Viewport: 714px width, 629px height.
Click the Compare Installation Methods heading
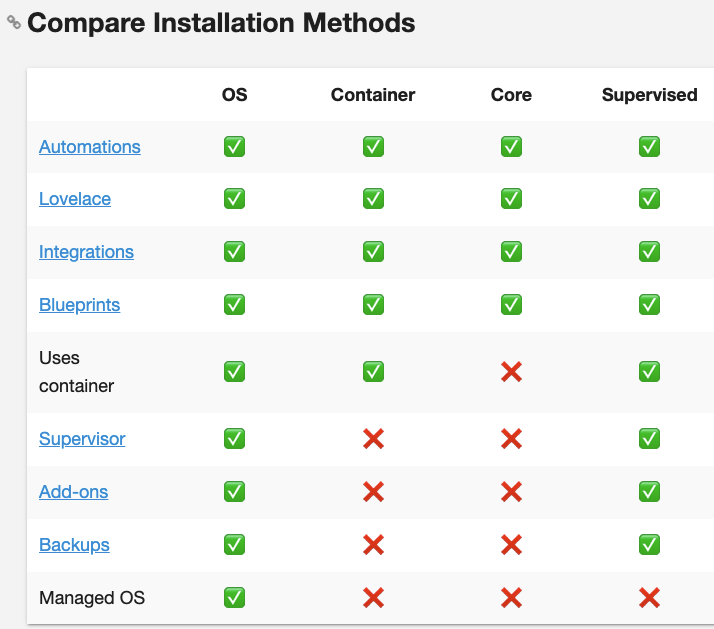tap(221, 23)
